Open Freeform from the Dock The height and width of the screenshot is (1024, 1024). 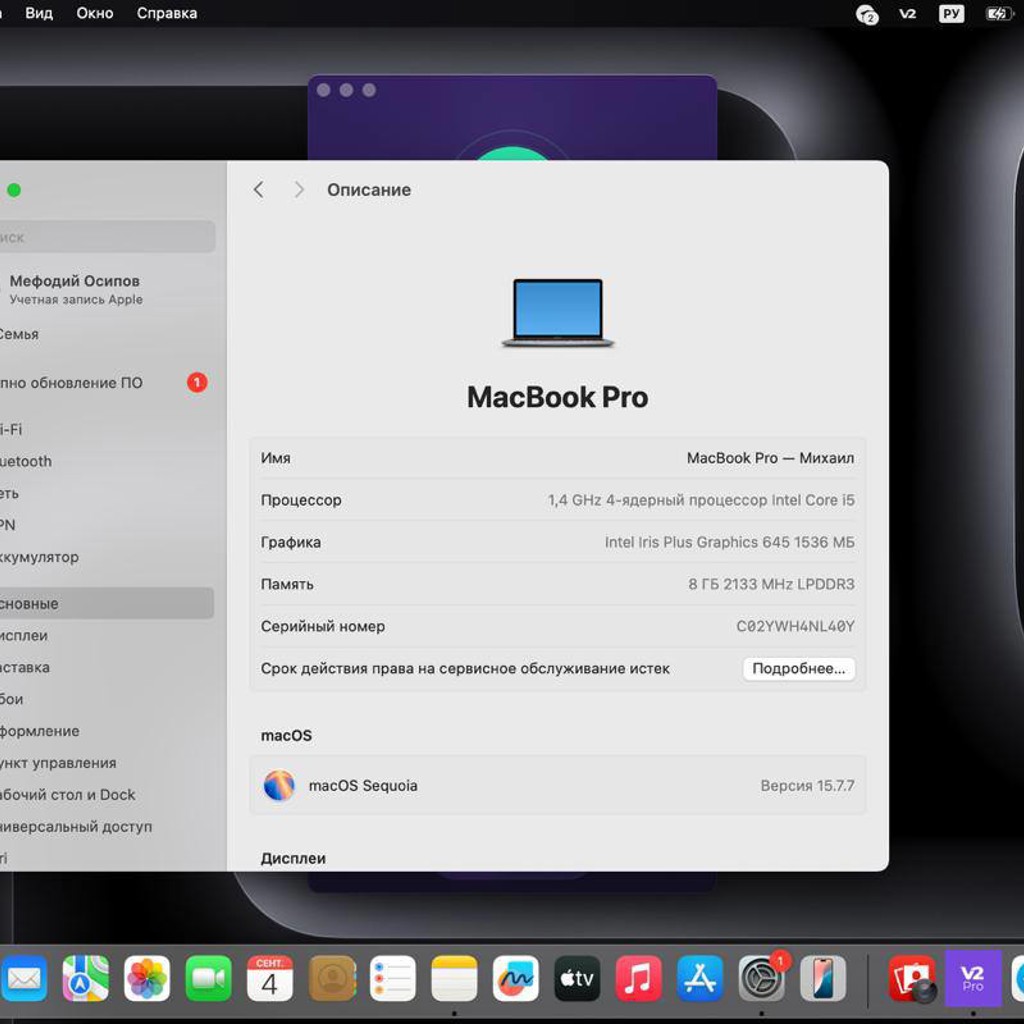click(516, 978)
